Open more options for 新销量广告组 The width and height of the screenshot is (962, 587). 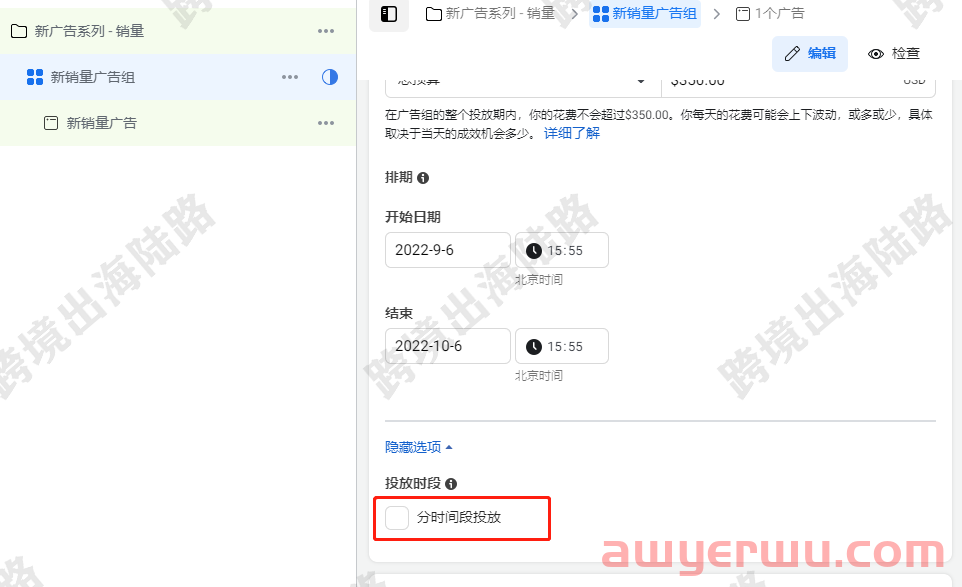coord(290,77)
